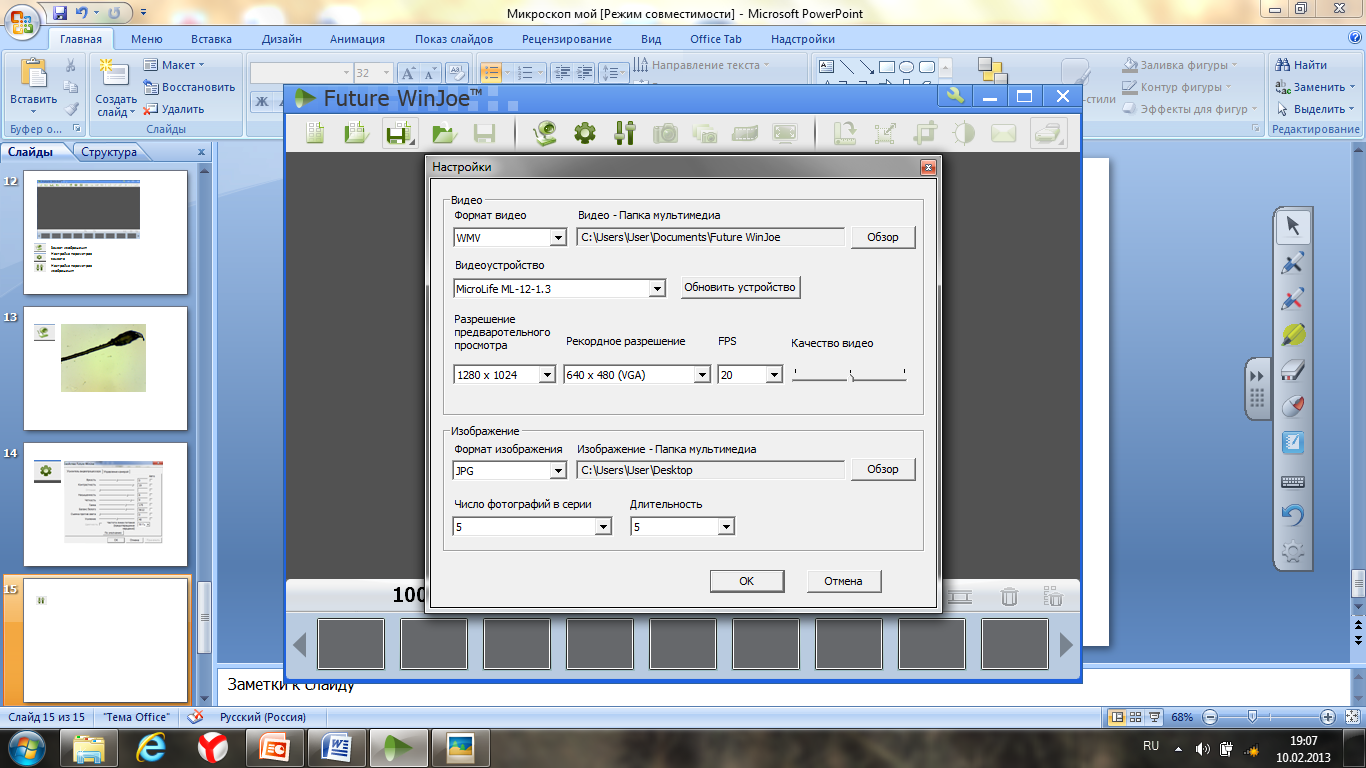Click the film strip video icon in WinJoe
Viewport: 1366px width, 768px height.
coord(745,133)
